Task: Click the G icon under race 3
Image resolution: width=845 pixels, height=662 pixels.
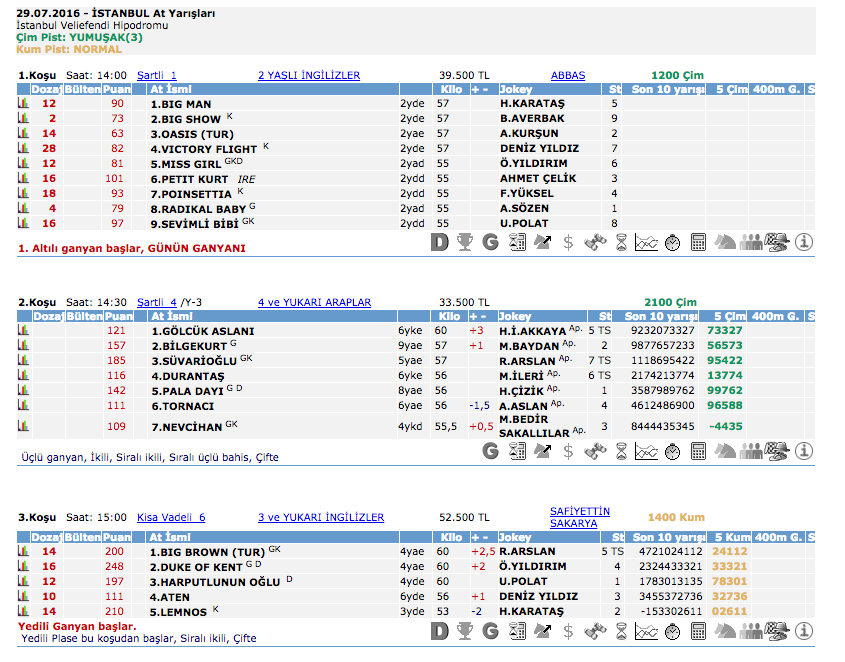Action: coord(491,632)
